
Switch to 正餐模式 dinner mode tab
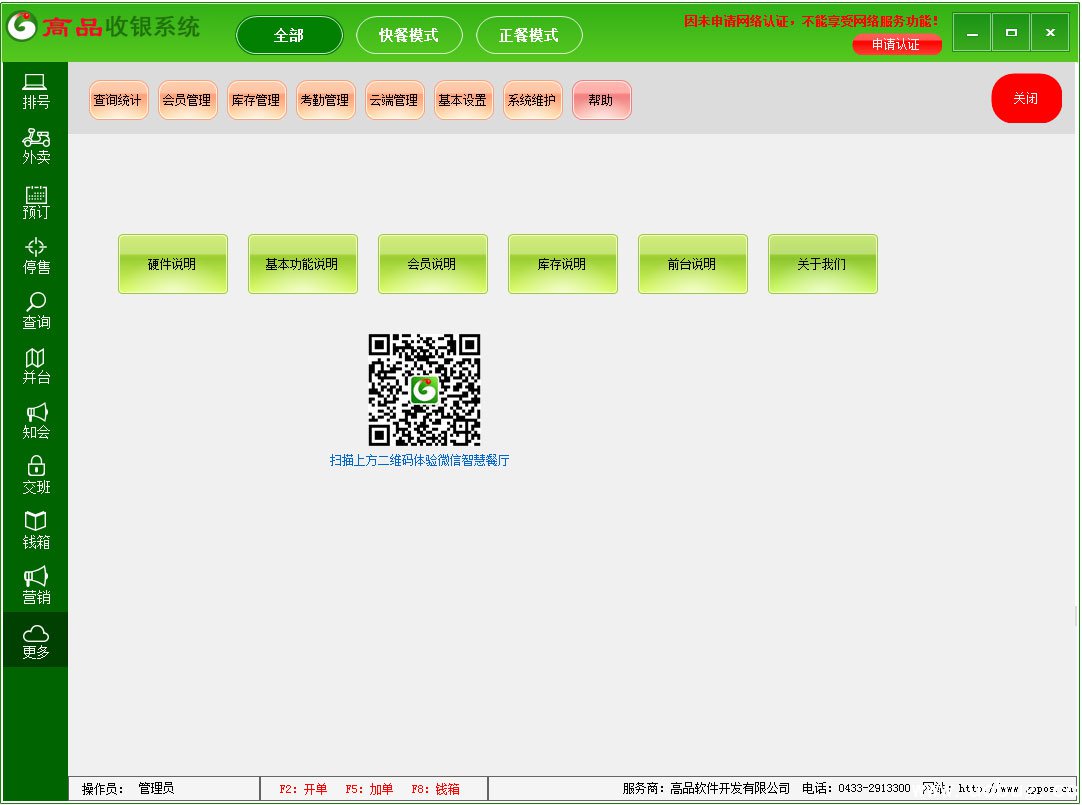point(529,36)
